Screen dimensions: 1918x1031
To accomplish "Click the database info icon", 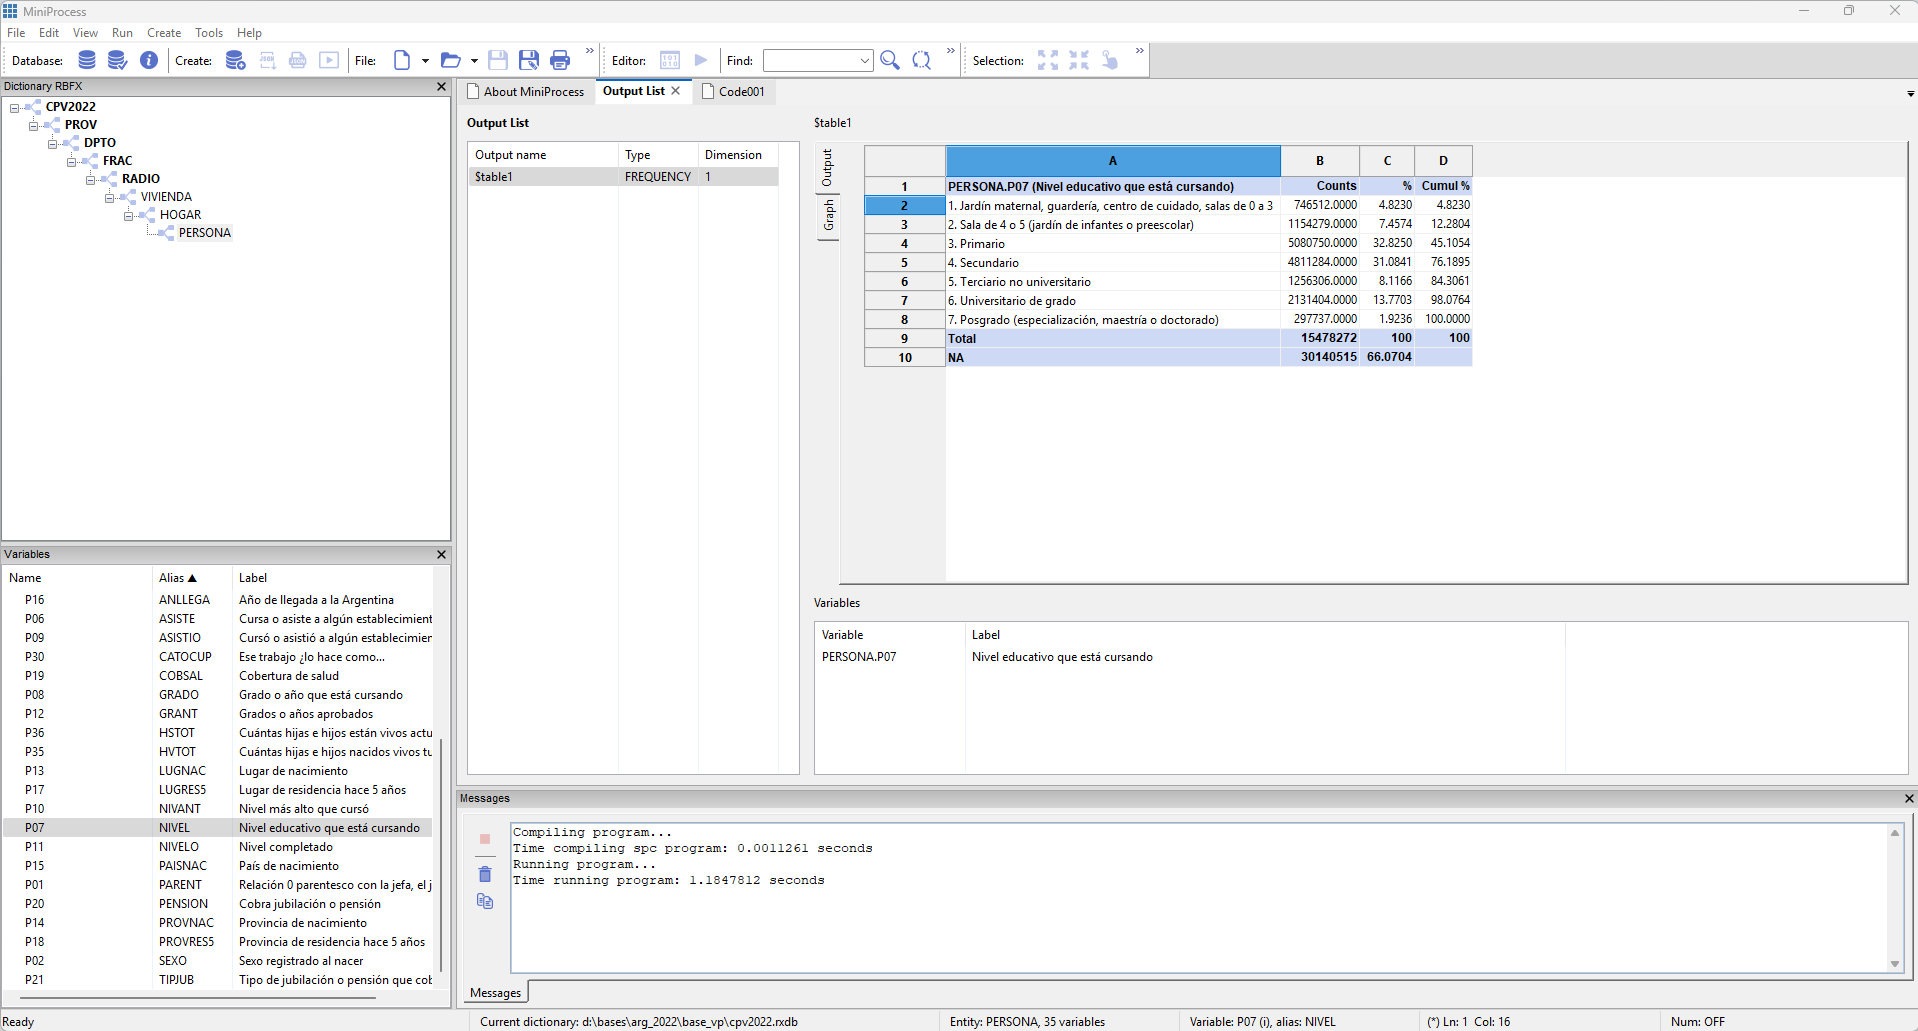I will 149,60.
